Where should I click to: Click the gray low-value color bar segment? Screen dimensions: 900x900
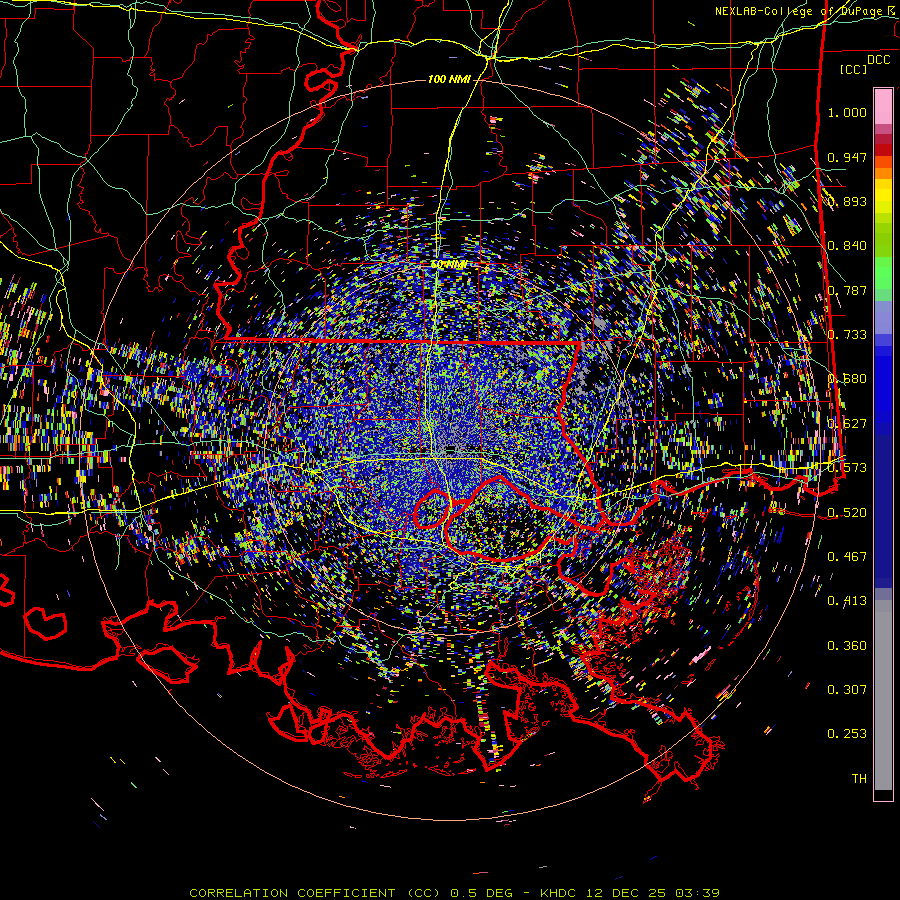(883, 695)
